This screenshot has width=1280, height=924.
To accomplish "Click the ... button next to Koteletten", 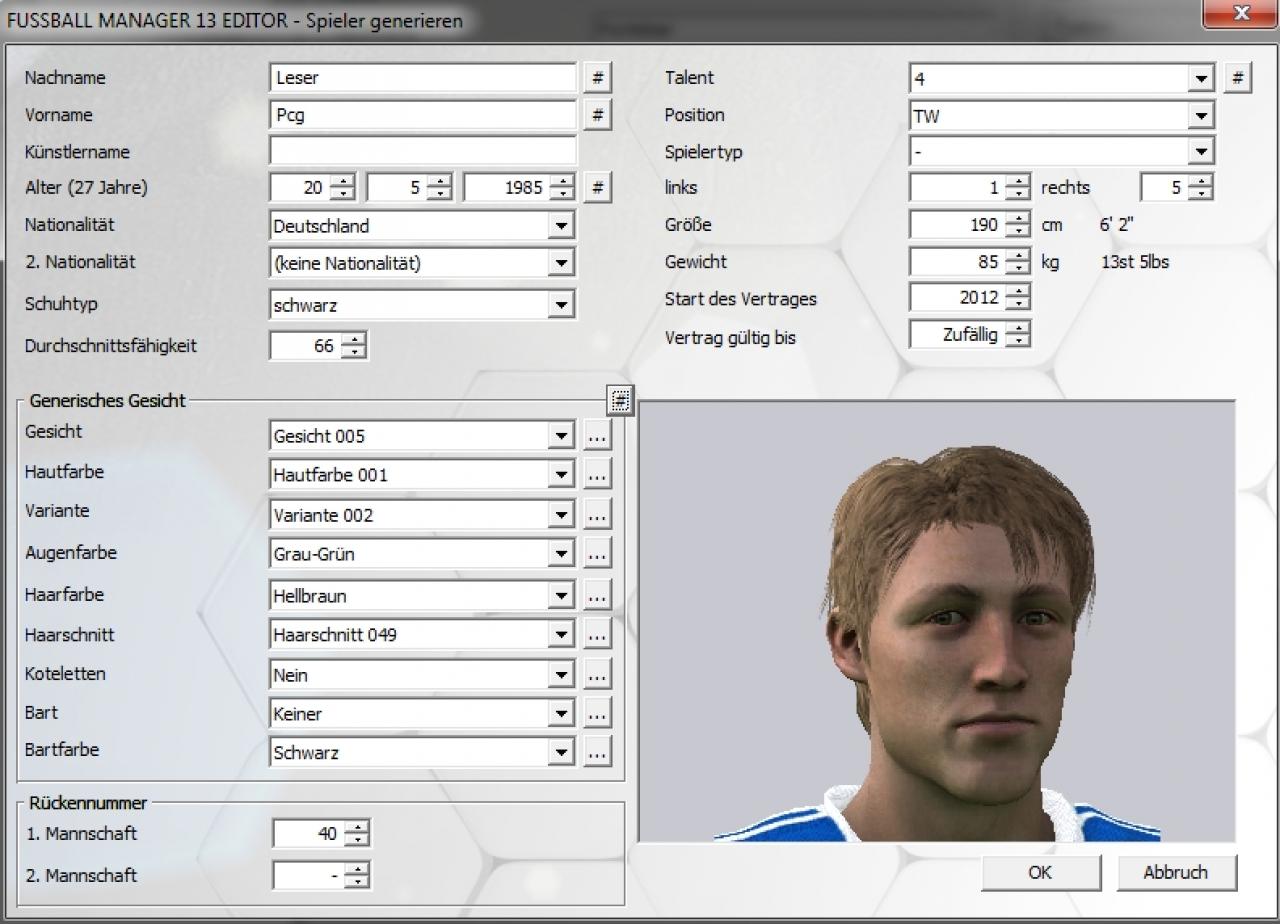I will coord(597,675).
